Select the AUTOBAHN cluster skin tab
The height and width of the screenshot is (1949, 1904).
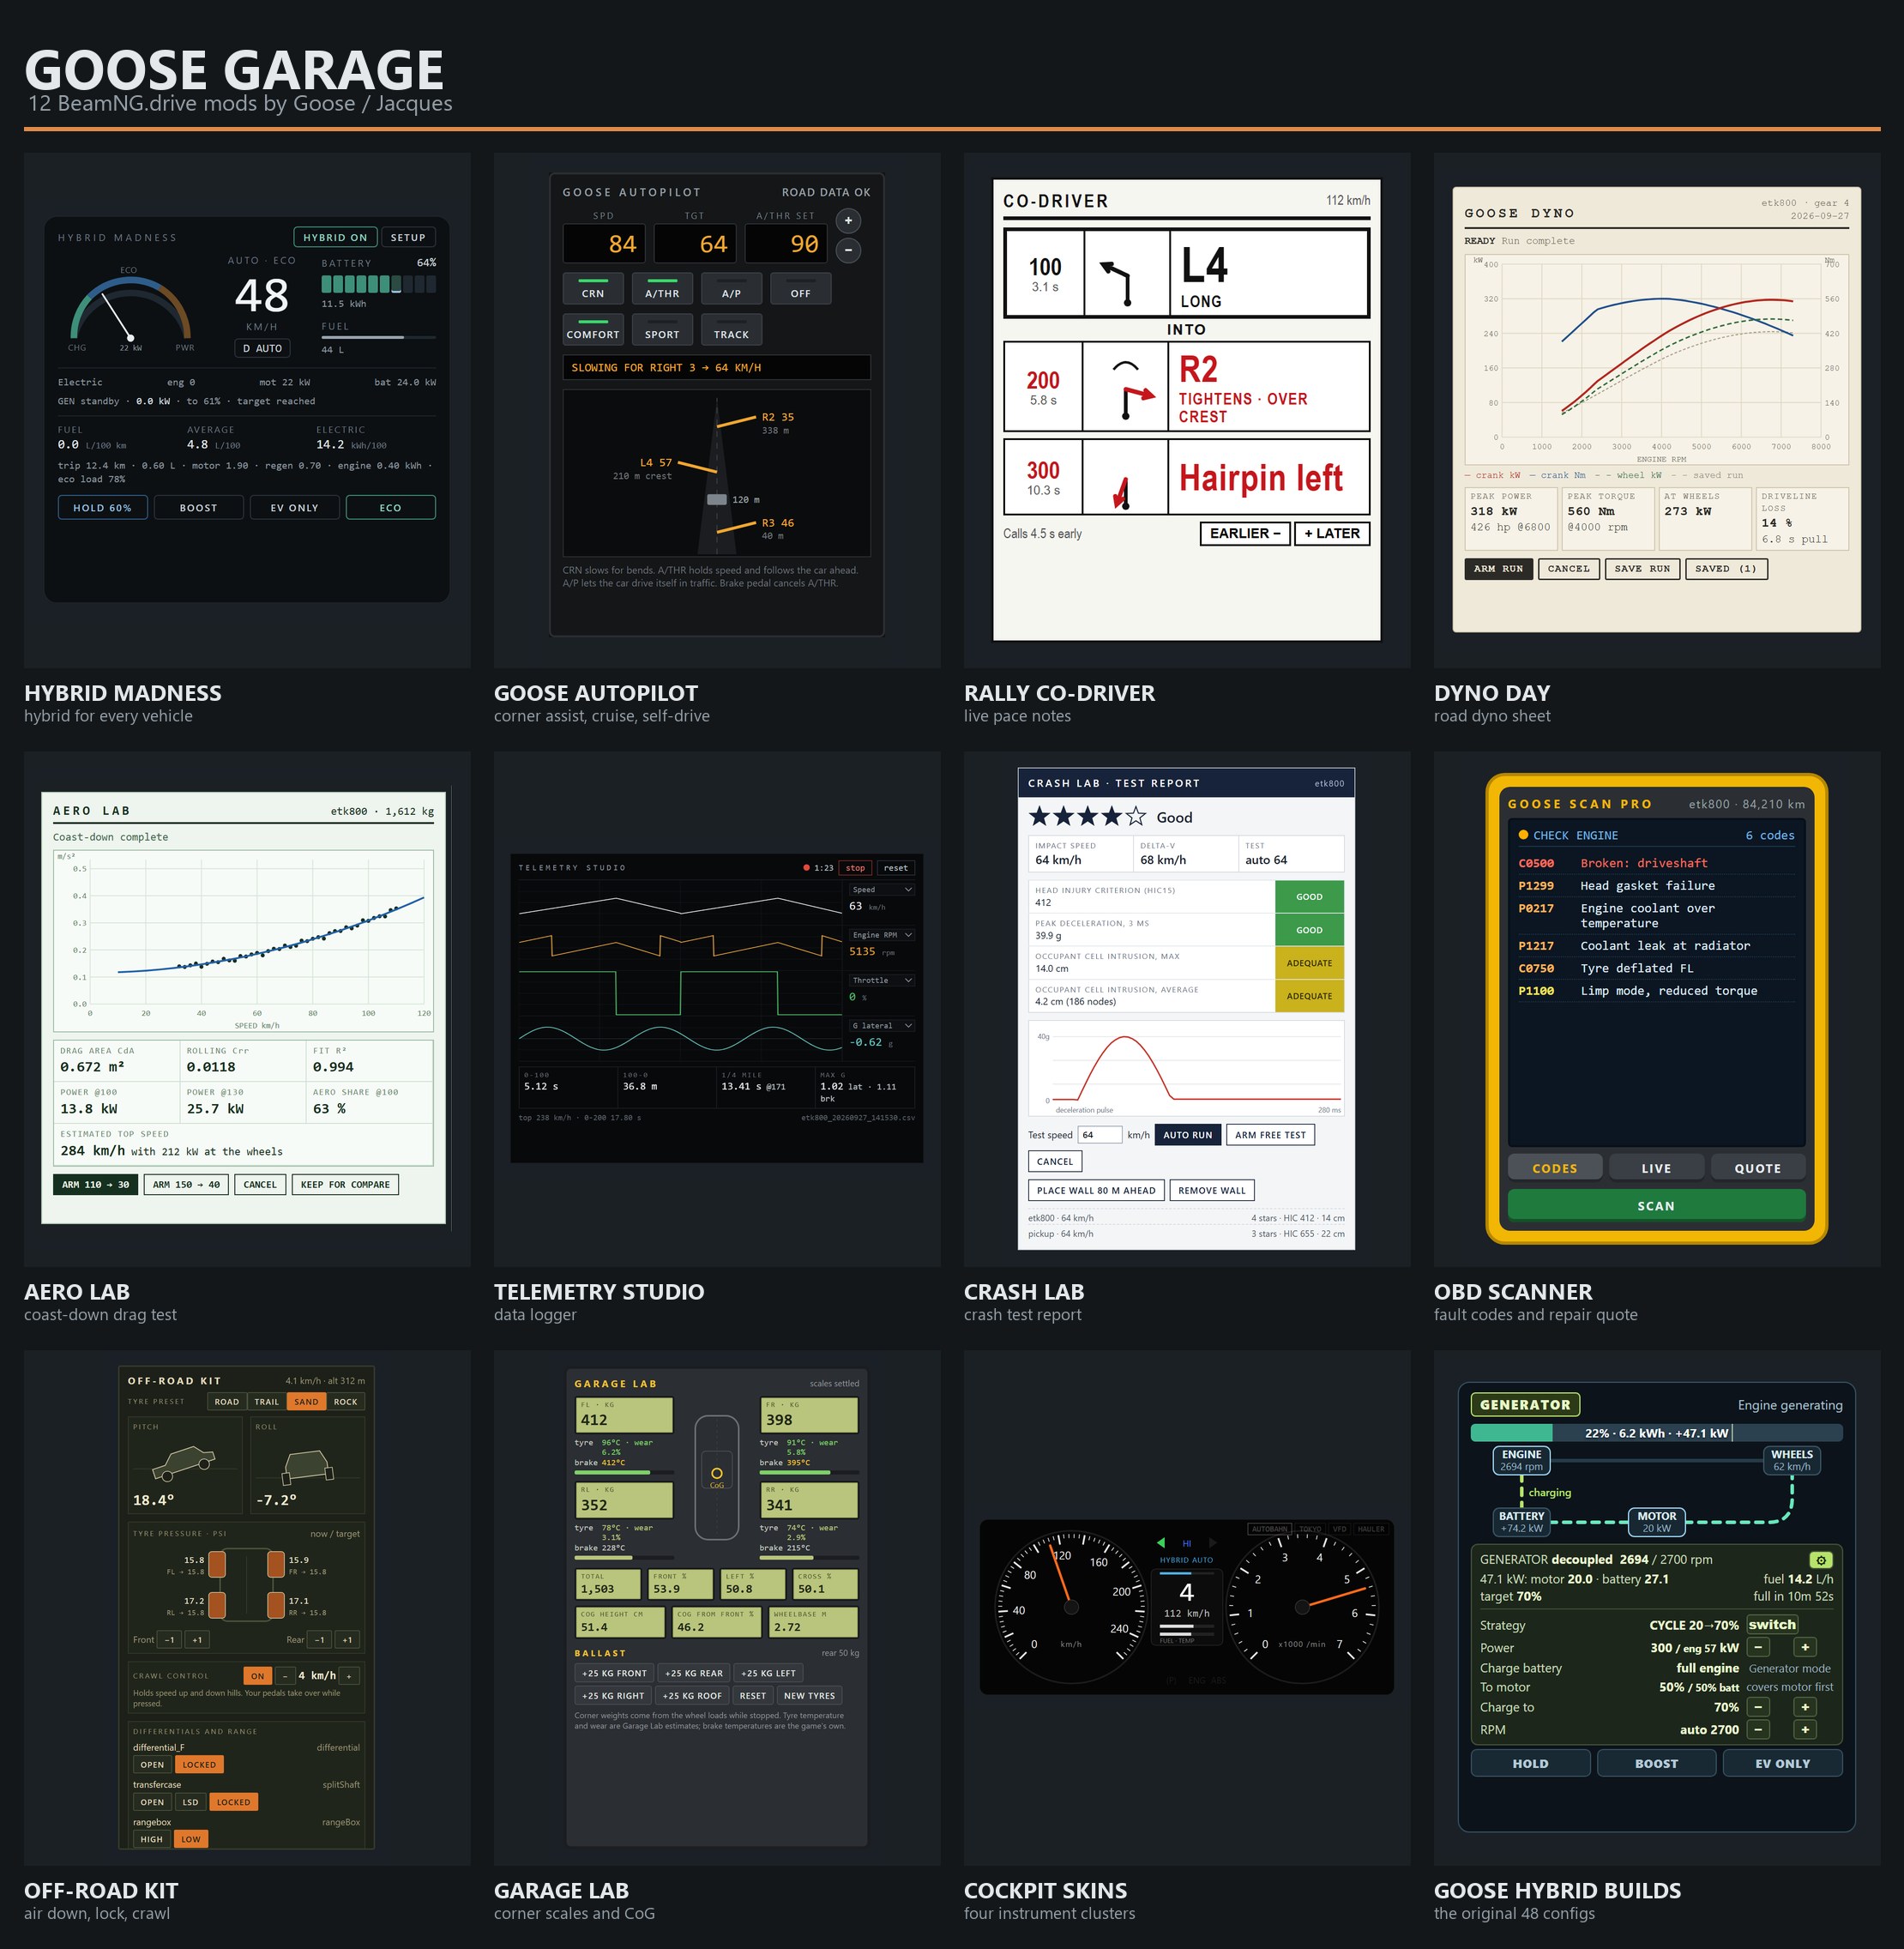[x=1269, y=1528]
